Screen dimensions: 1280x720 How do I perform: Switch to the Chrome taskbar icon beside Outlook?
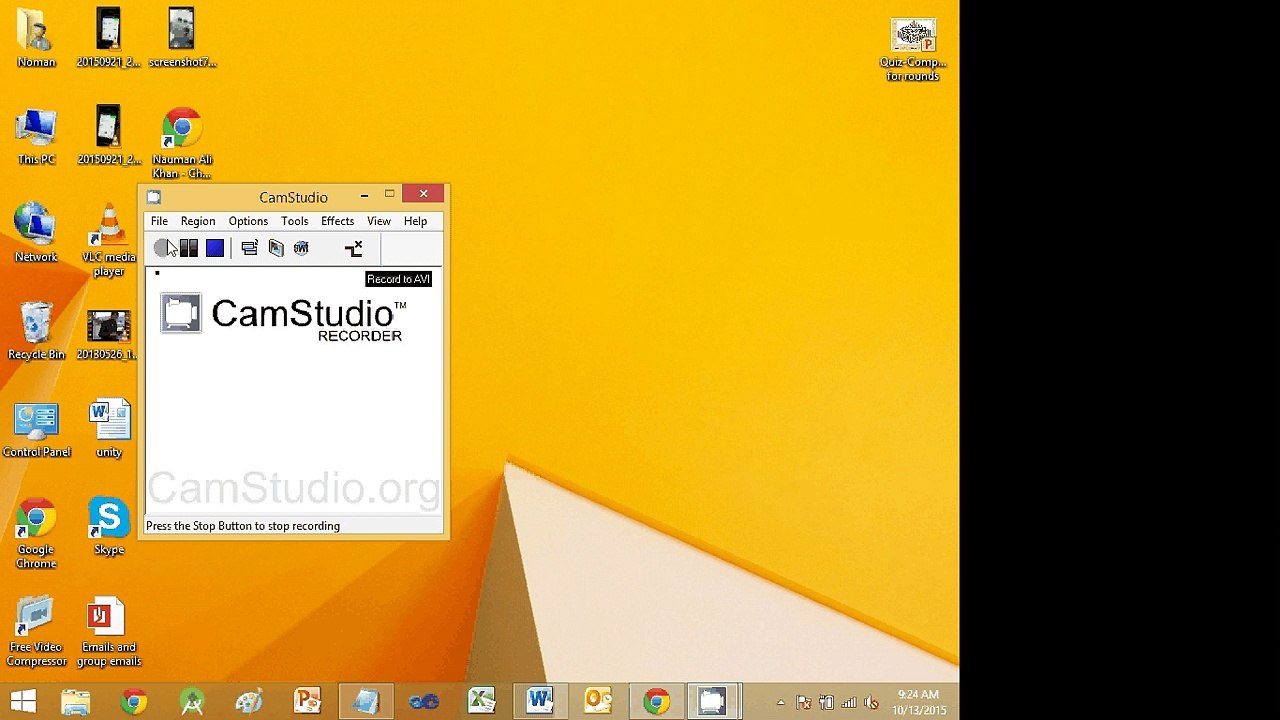(656, 701)
